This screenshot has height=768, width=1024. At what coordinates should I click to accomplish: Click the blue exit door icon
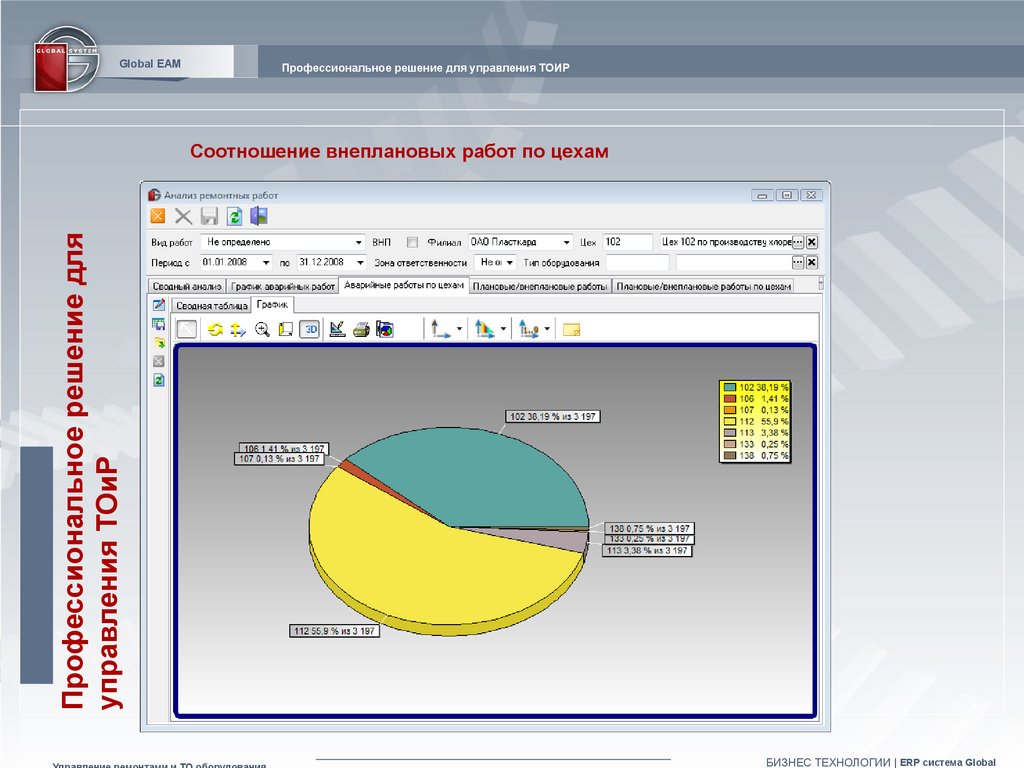pos(259,216)
